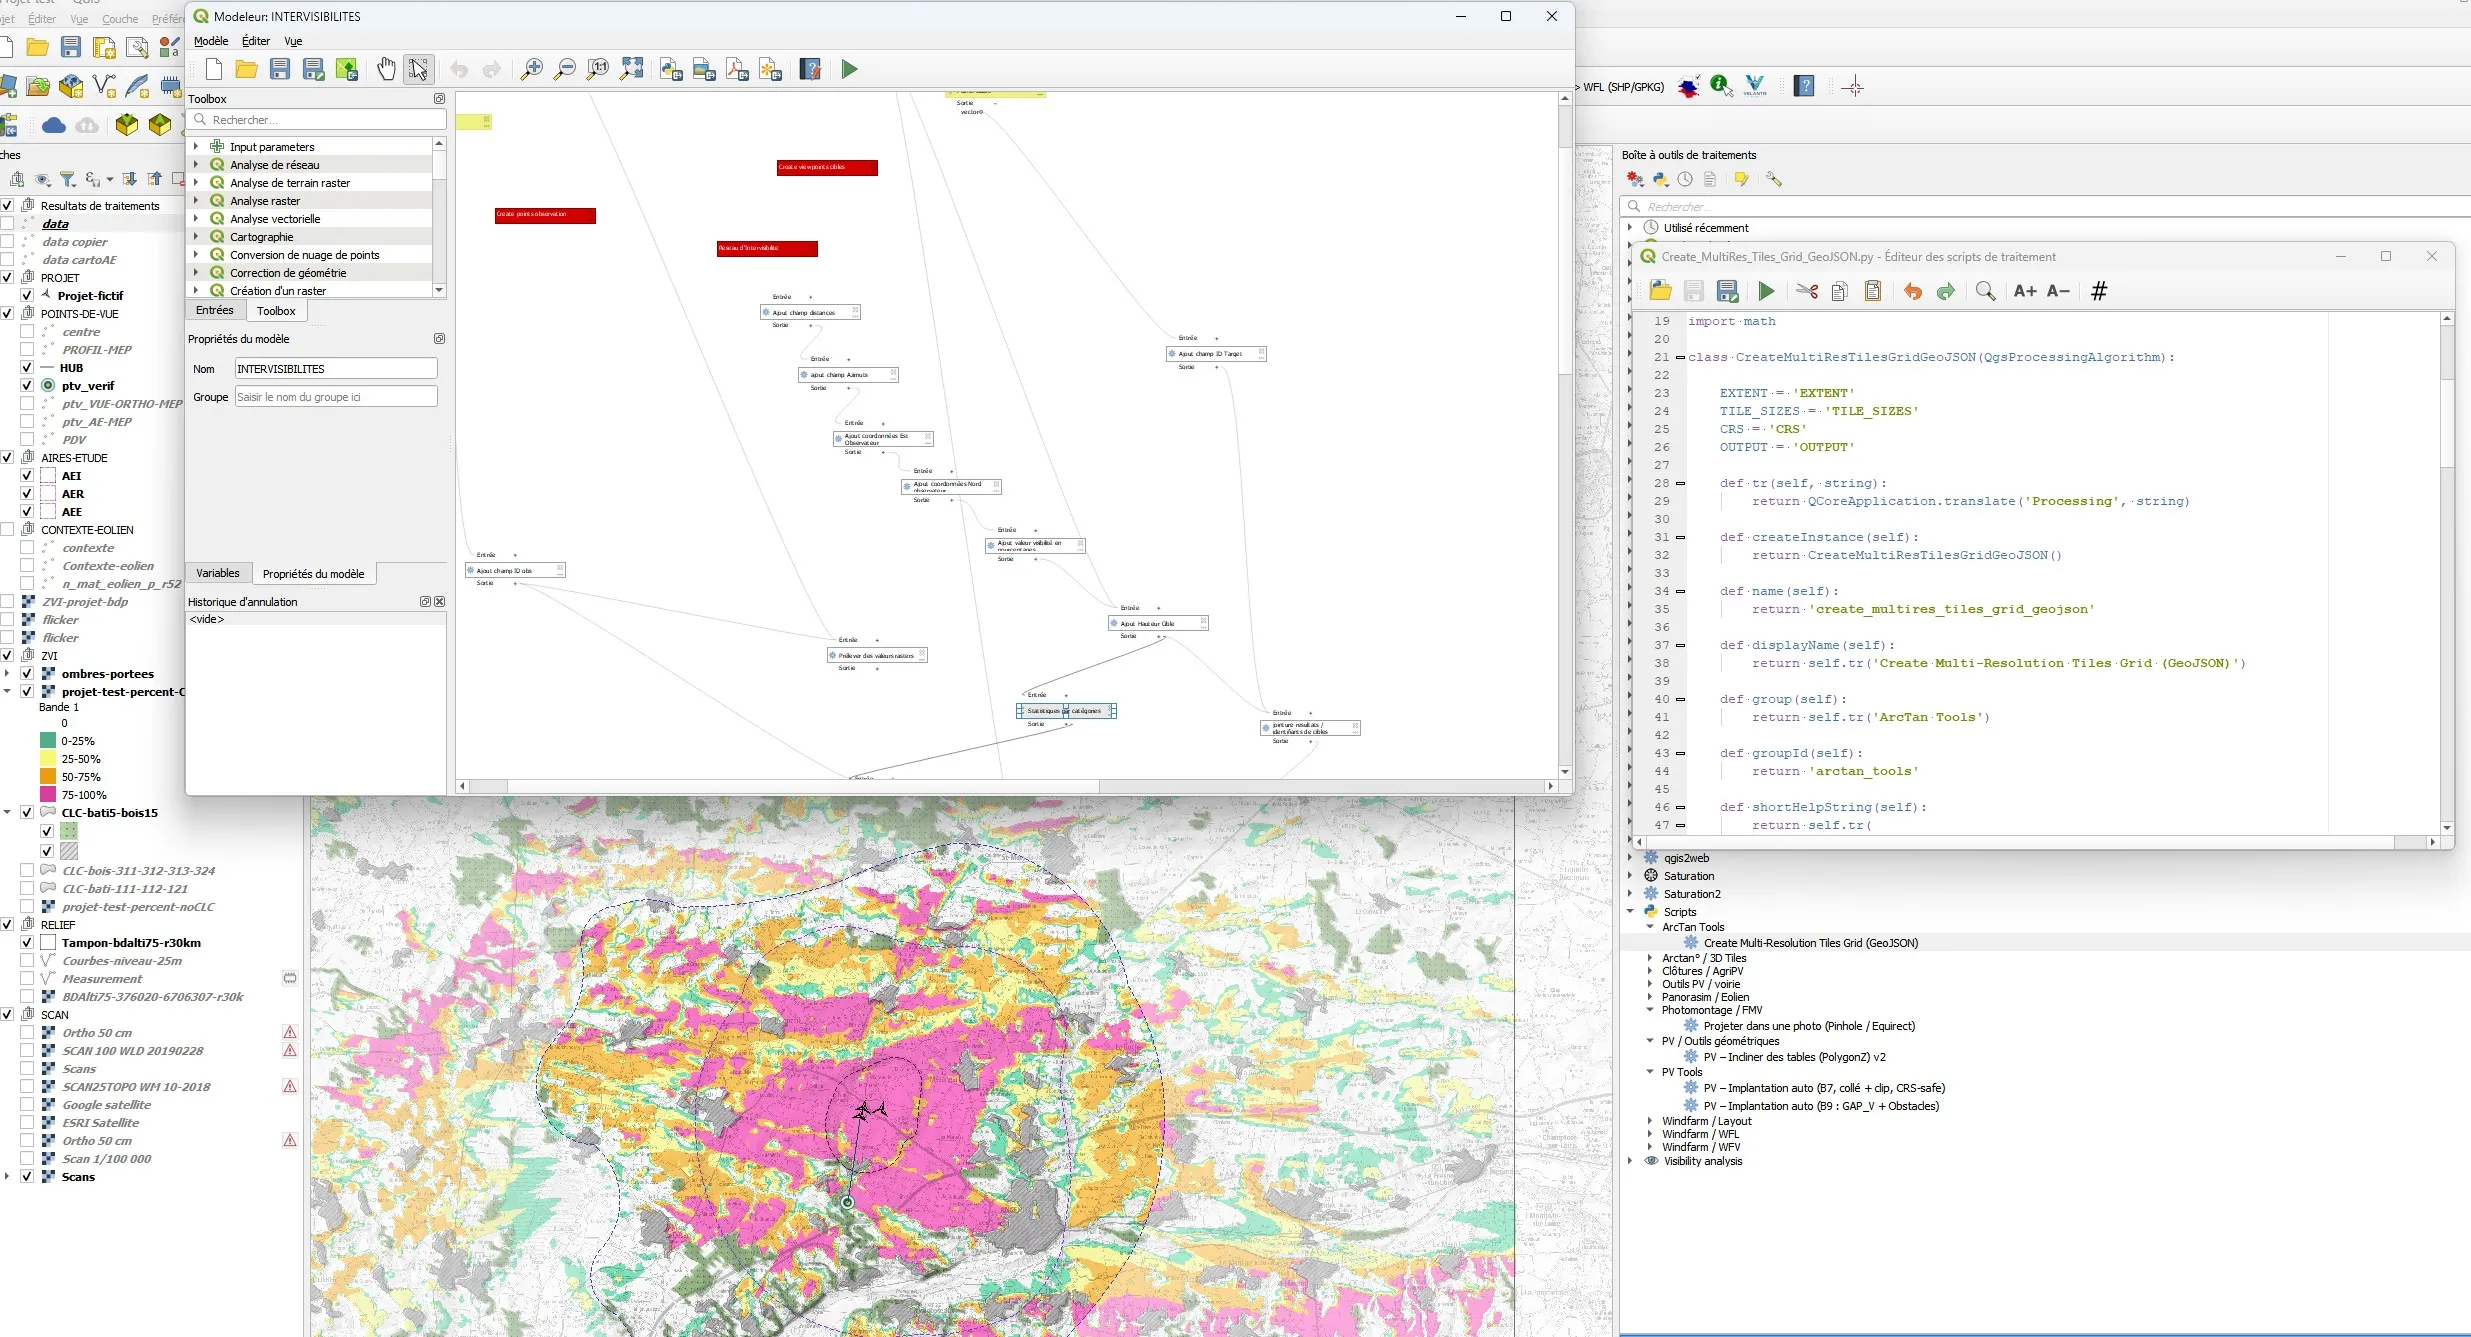
Task: Zoom out on the model canvas
Action: click(565, 69)
